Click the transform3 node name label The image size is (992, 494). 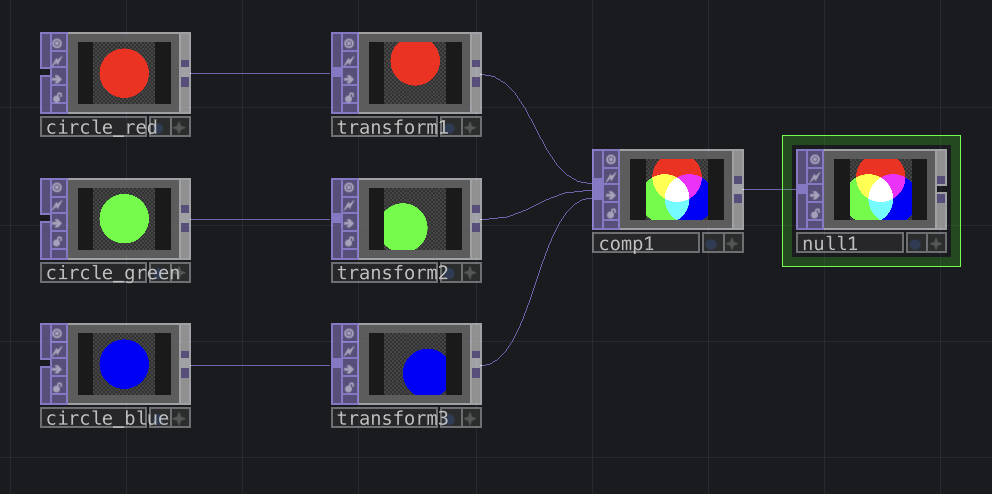pyautogui.click(x=392, y=417)
